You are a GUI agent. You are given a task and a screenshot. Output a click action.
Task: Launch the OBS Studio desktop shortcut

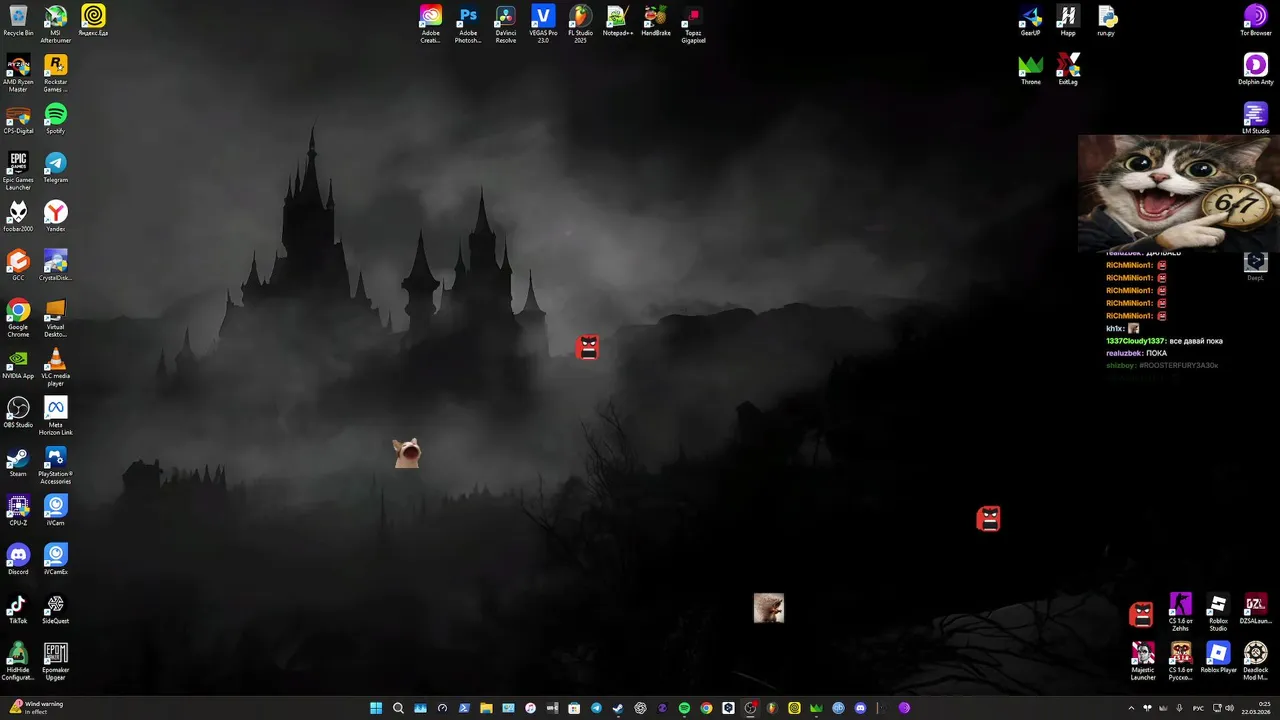coord(18,412)
